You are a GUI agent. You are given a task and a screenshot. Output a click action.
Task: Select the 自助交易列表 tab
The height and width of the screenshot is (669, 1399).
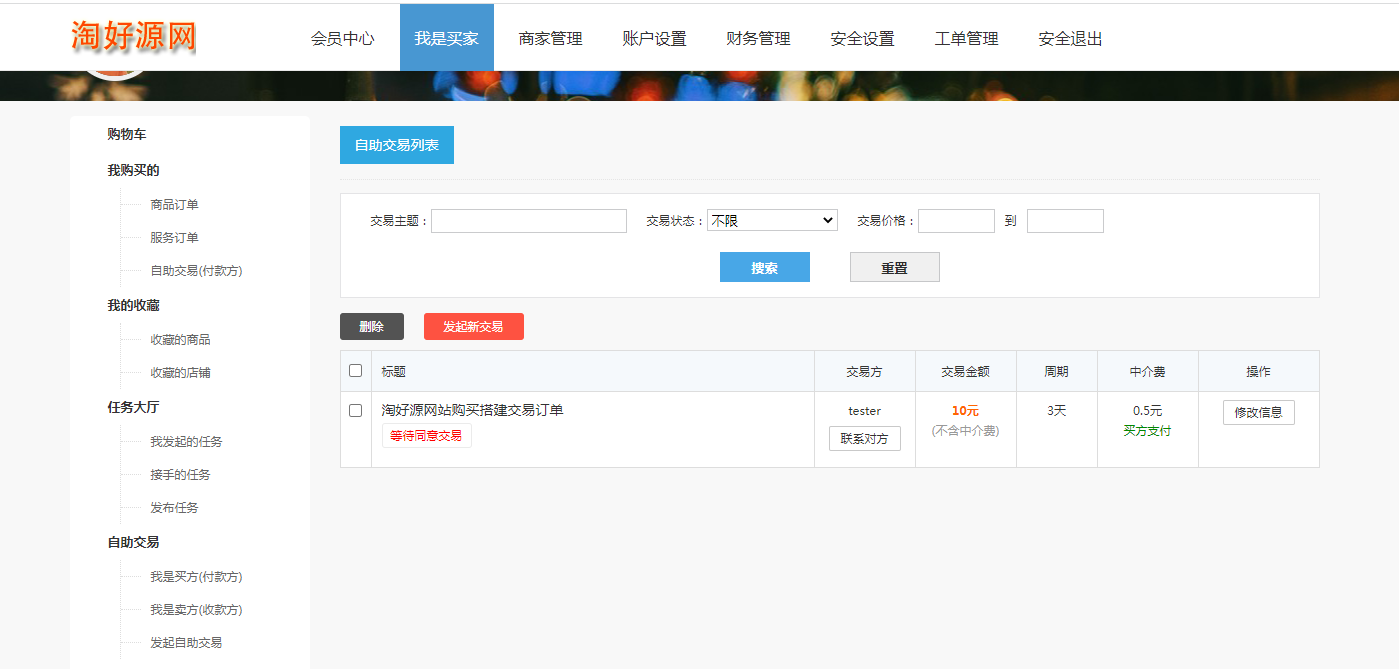pos(396,145)
